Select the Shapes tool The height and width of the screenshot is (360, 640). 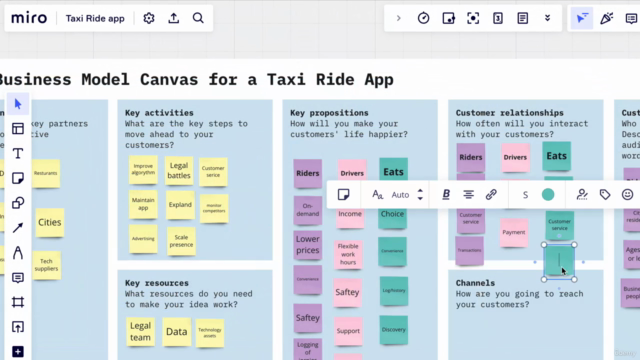18,203
